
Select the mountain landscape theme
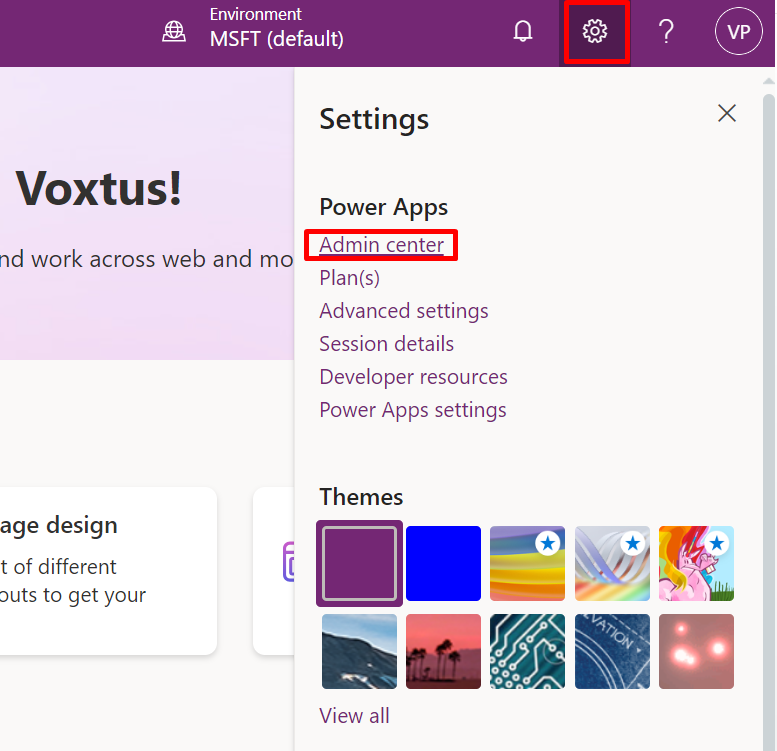(359, 651)
